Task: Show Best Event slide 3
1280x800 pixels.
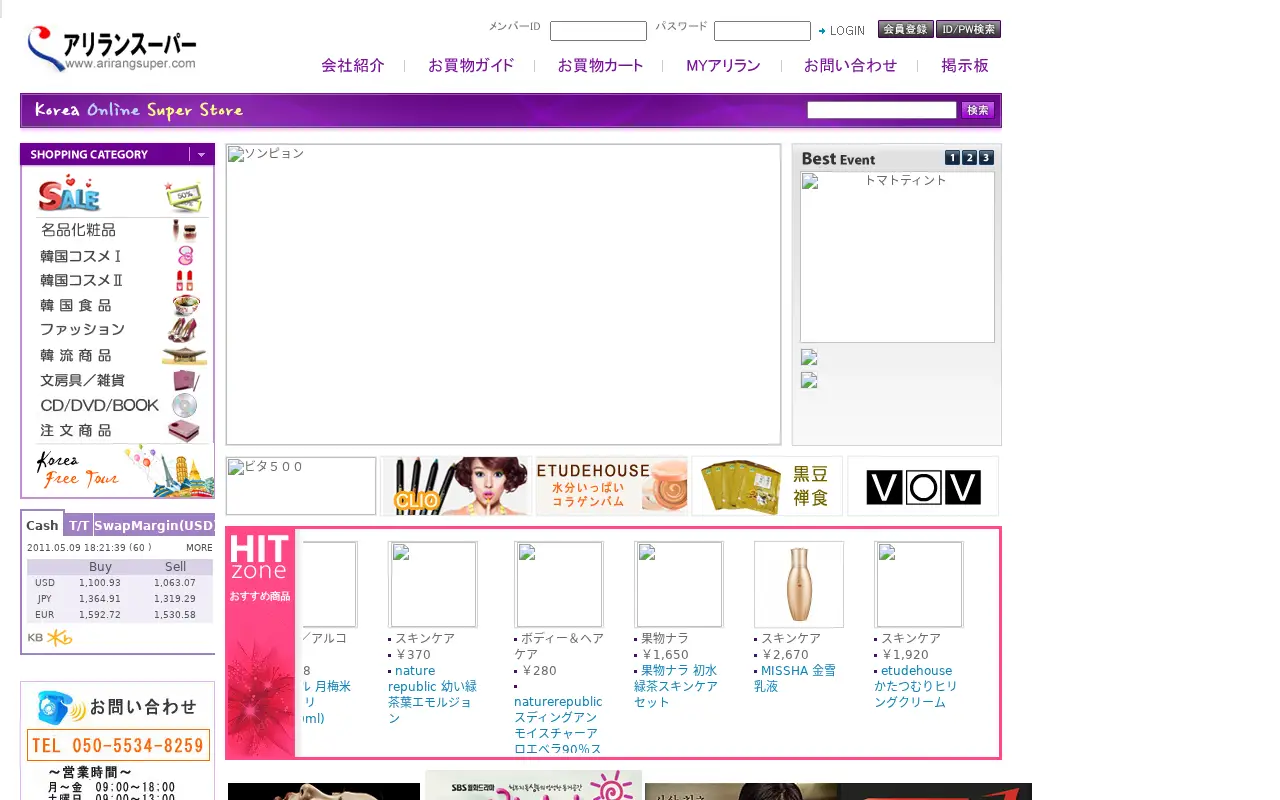Action: click(x=986, y=158)
